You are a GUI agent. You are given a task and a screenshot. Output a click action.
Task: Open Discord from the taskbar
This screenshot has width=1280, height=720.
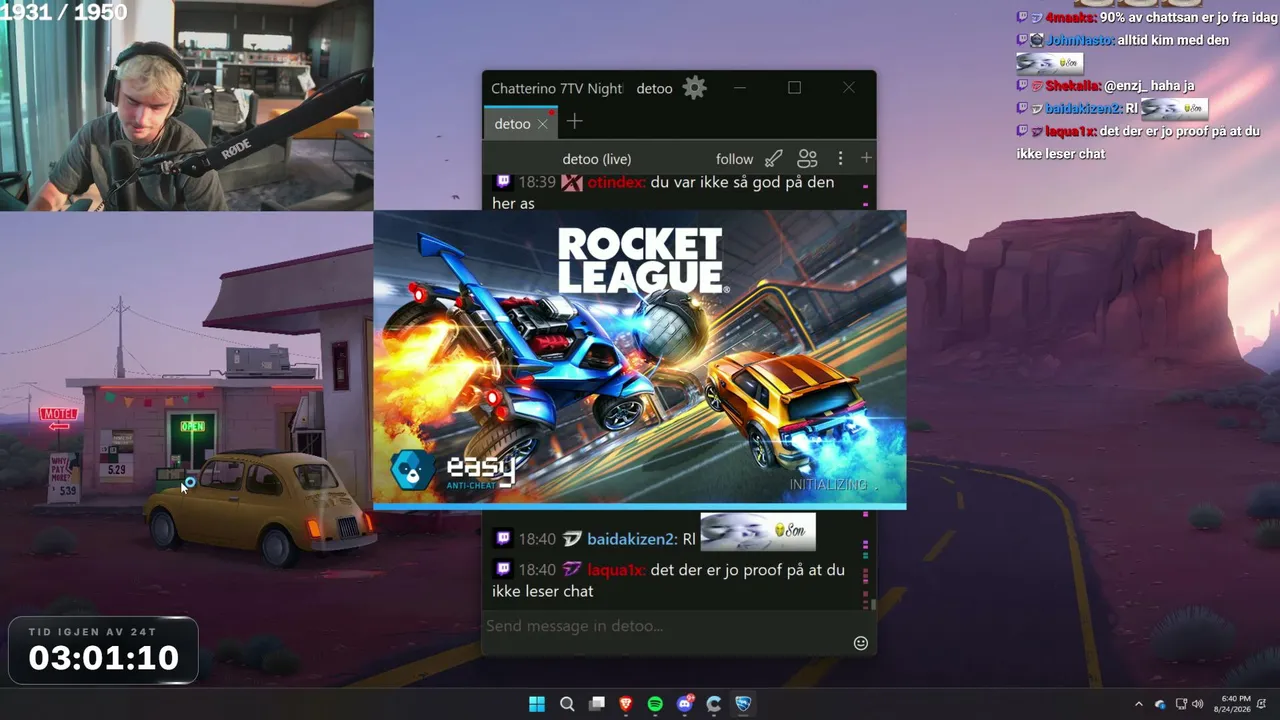tap(685, 704)
